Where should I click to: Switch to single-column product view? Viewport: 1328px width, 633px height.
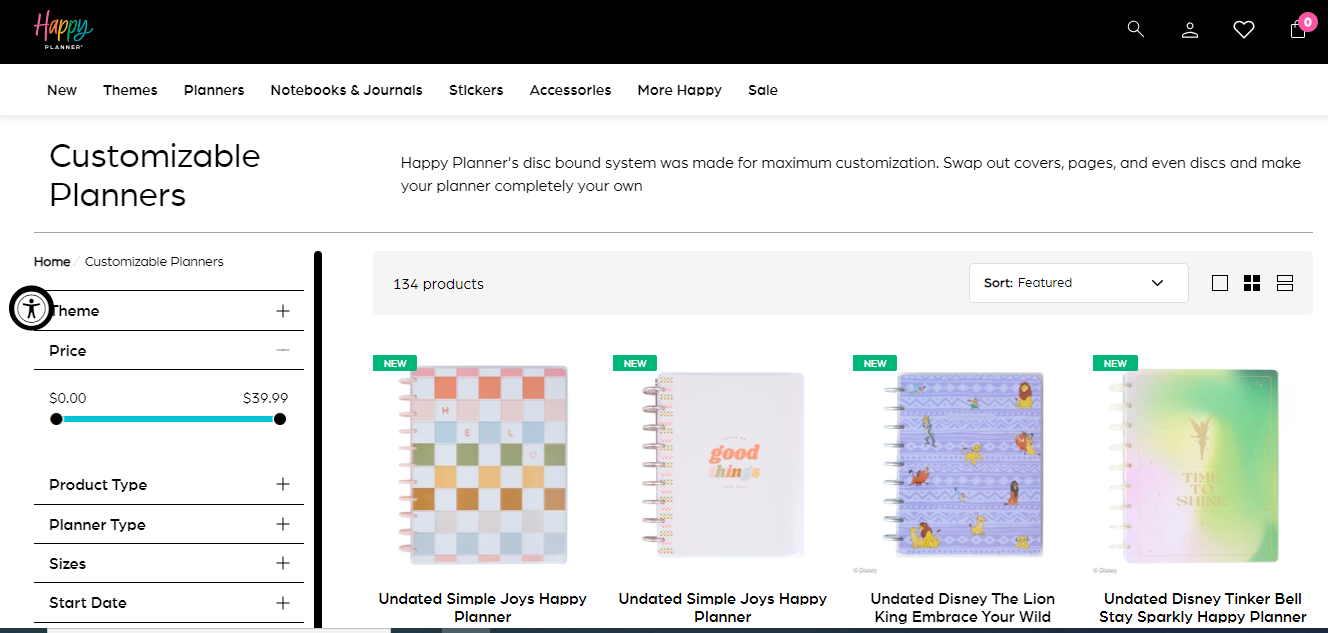1219,282
